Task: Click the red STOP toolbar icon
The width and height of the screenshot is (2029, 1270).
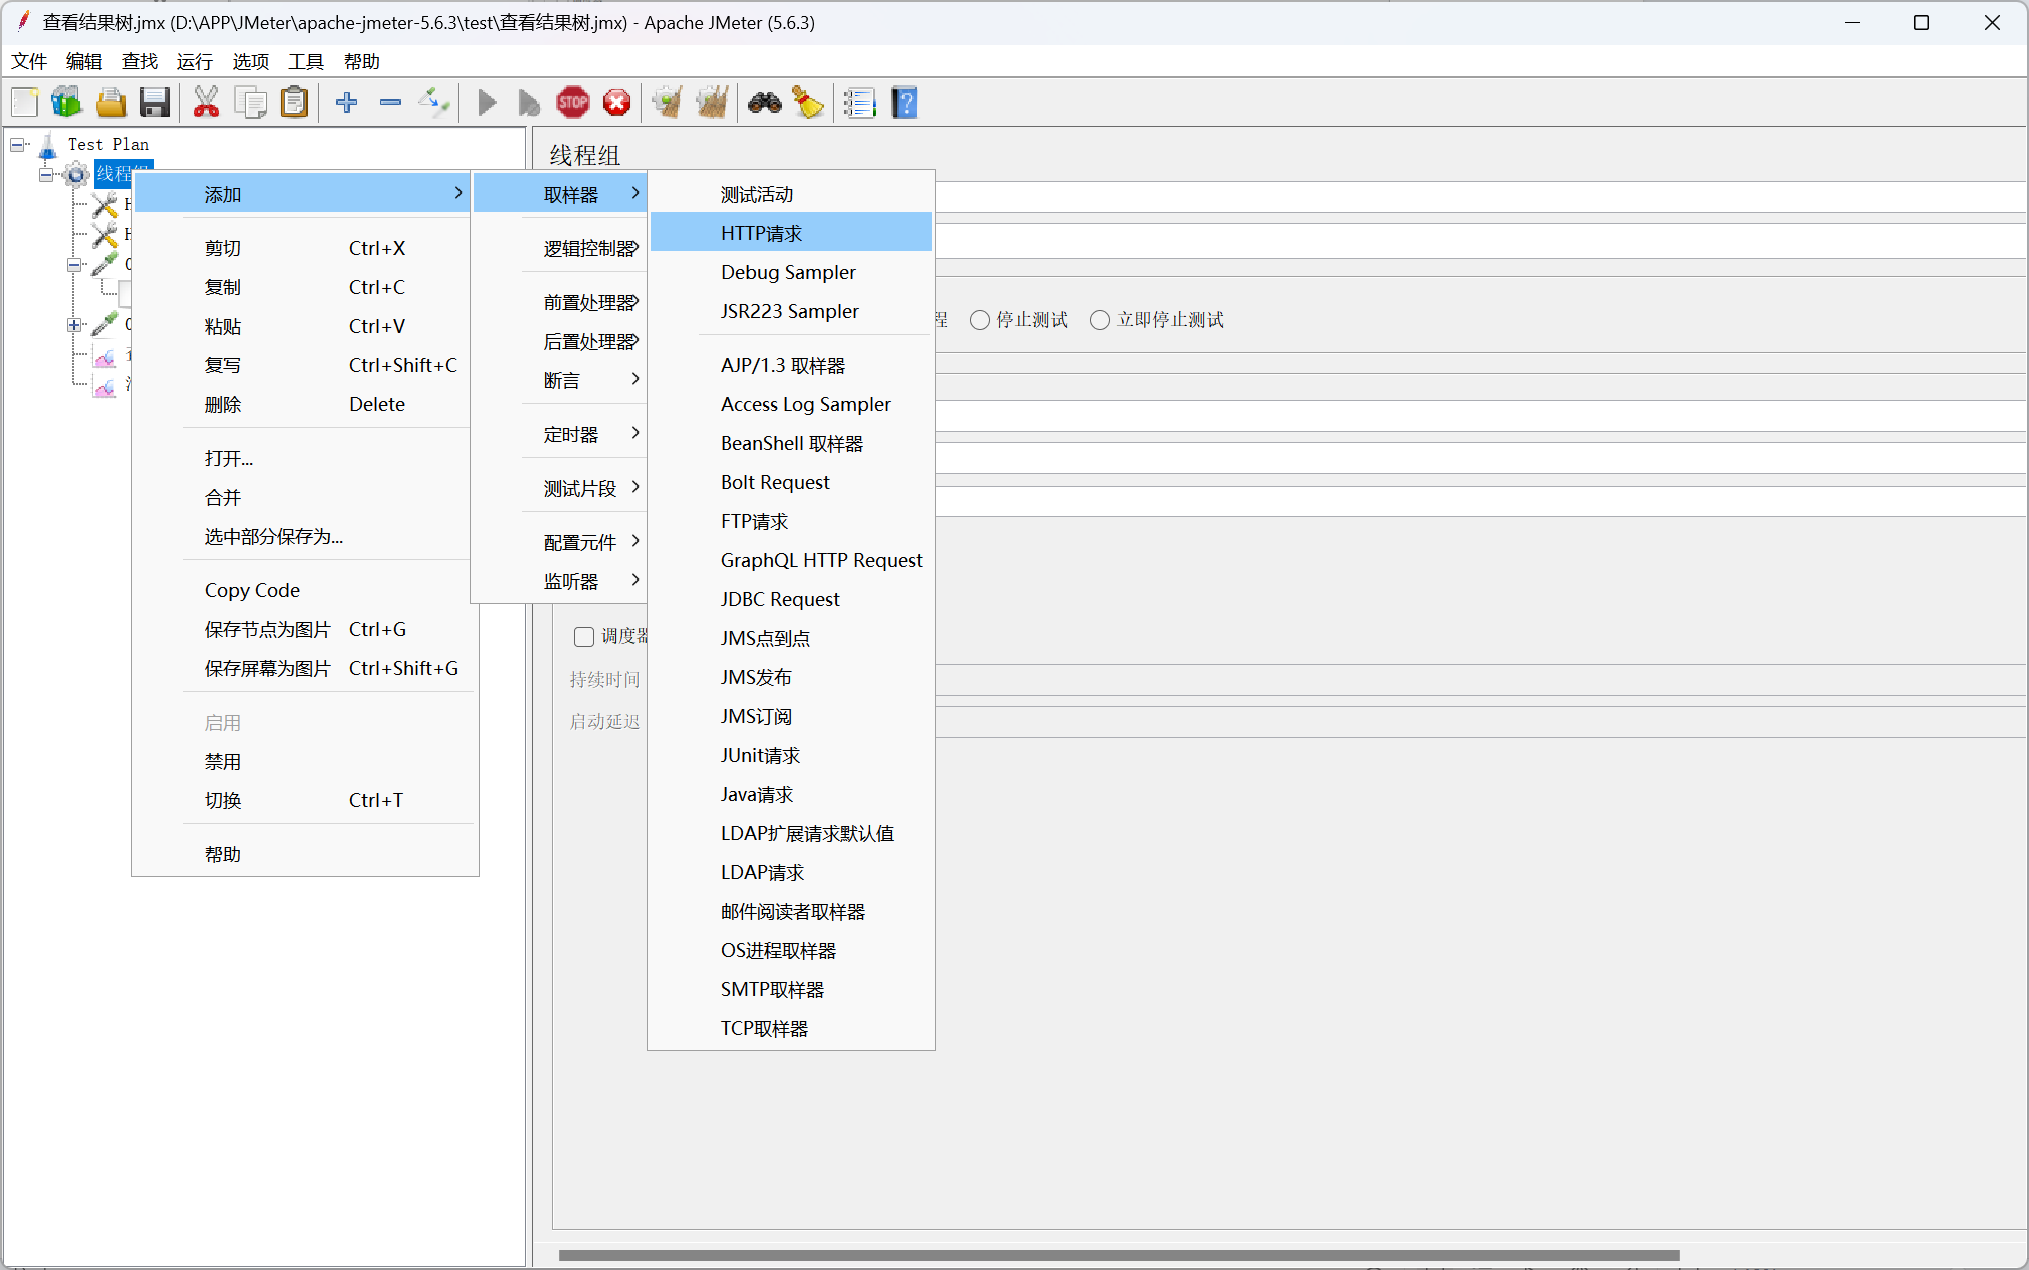Action: (x=572, y=102)
